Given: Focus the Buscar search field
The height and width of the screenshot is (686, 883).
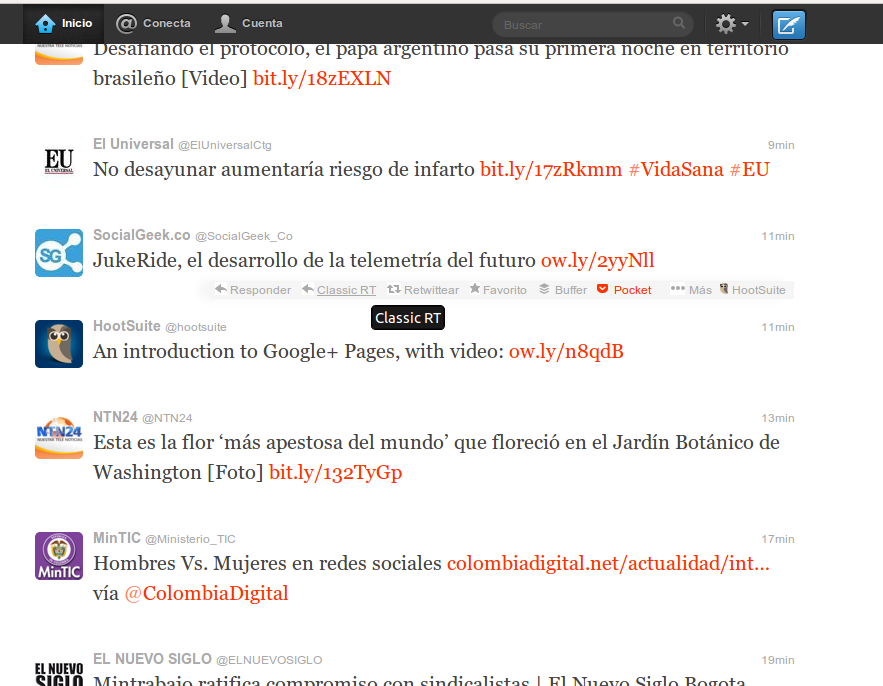Looking at the screenshot, I should tap(580, 24).
